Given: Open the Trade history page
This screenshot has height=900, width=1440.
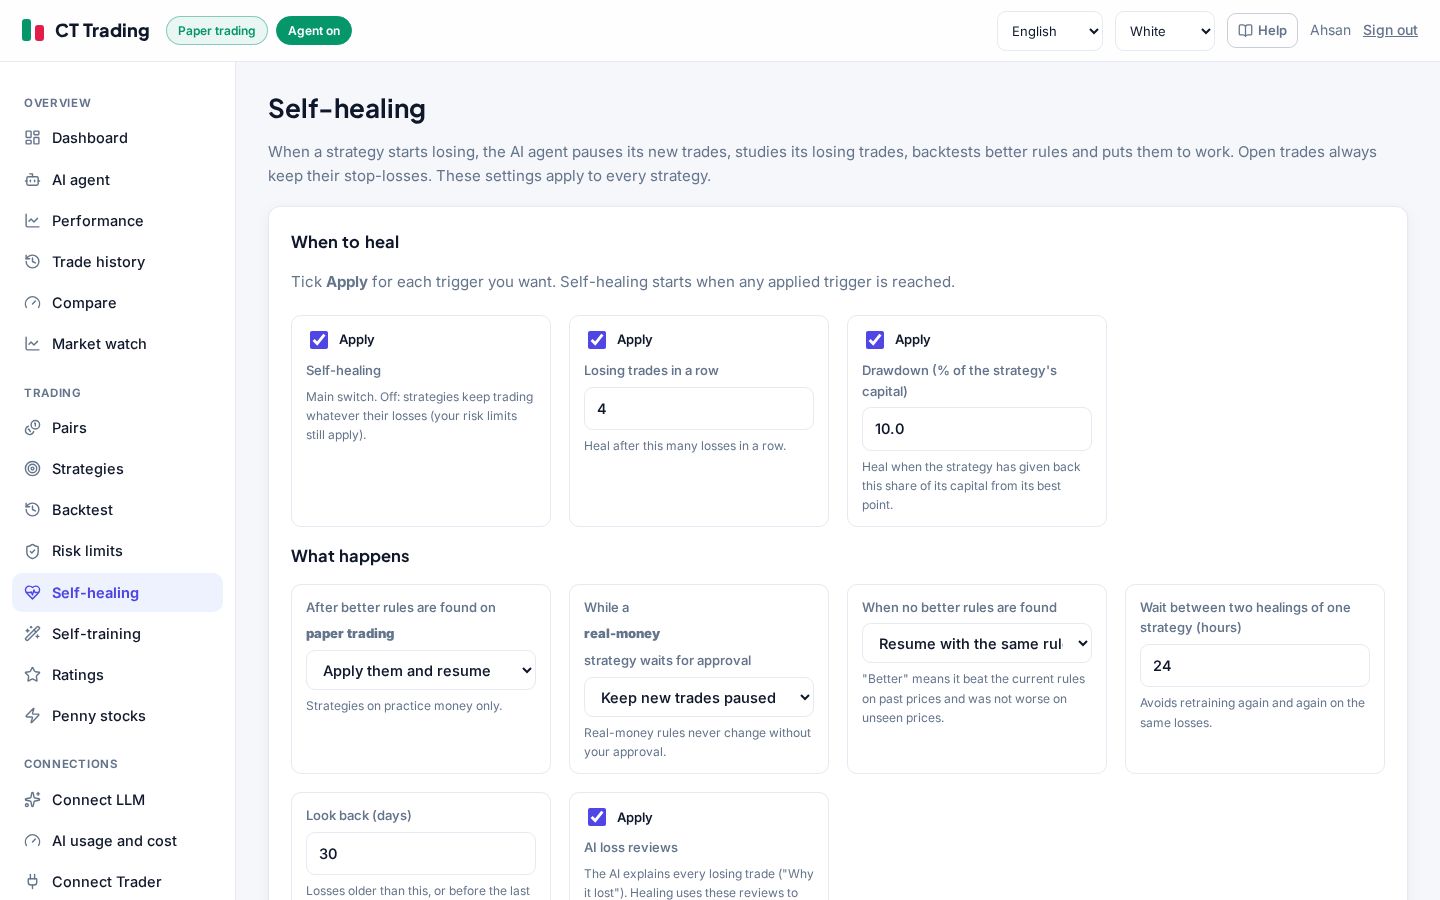Looking at the screenshot, I should coord(118,262).
